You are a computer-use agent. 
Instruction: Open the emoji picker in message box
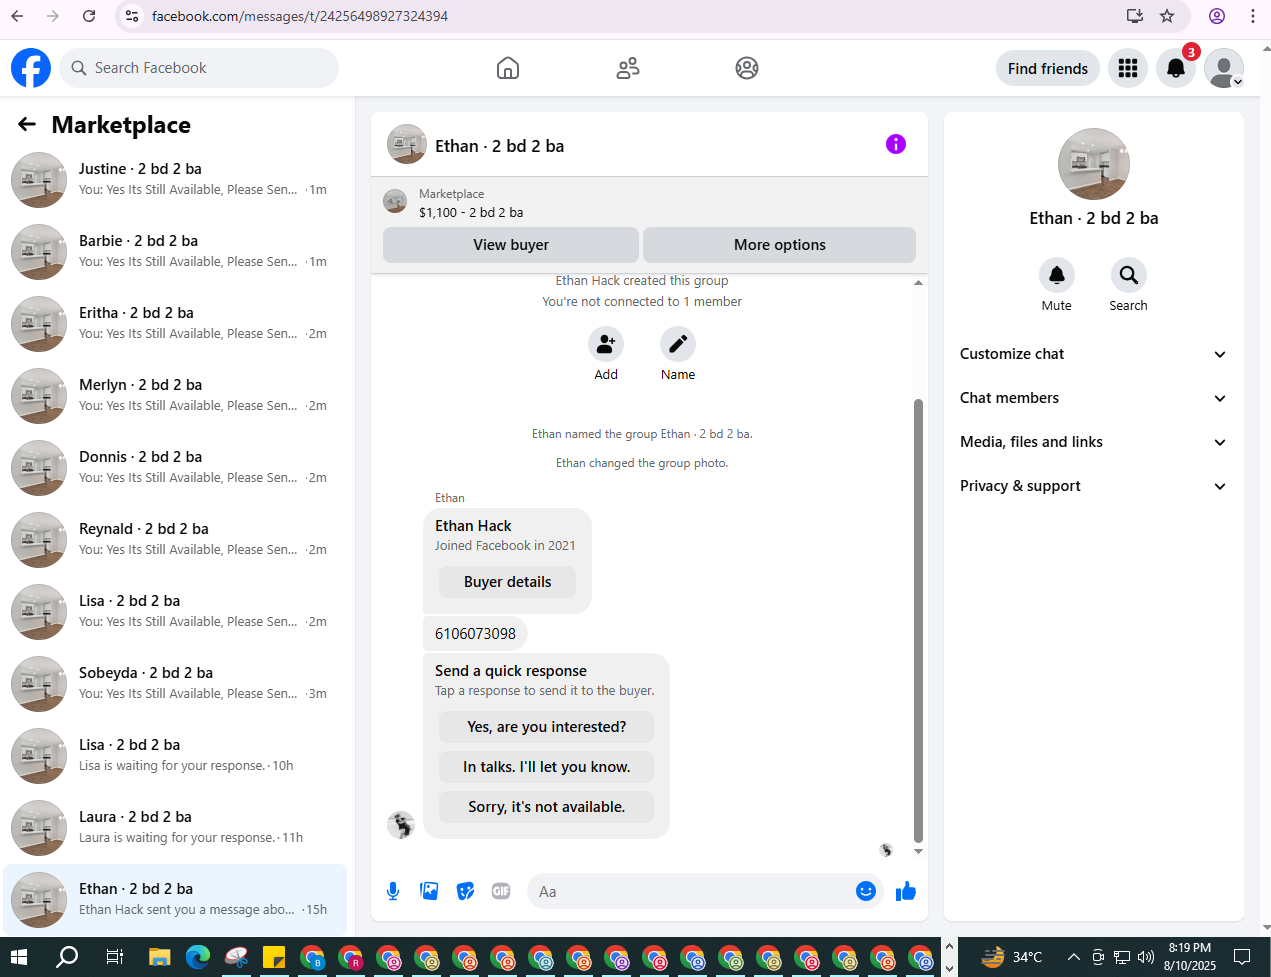866,891
